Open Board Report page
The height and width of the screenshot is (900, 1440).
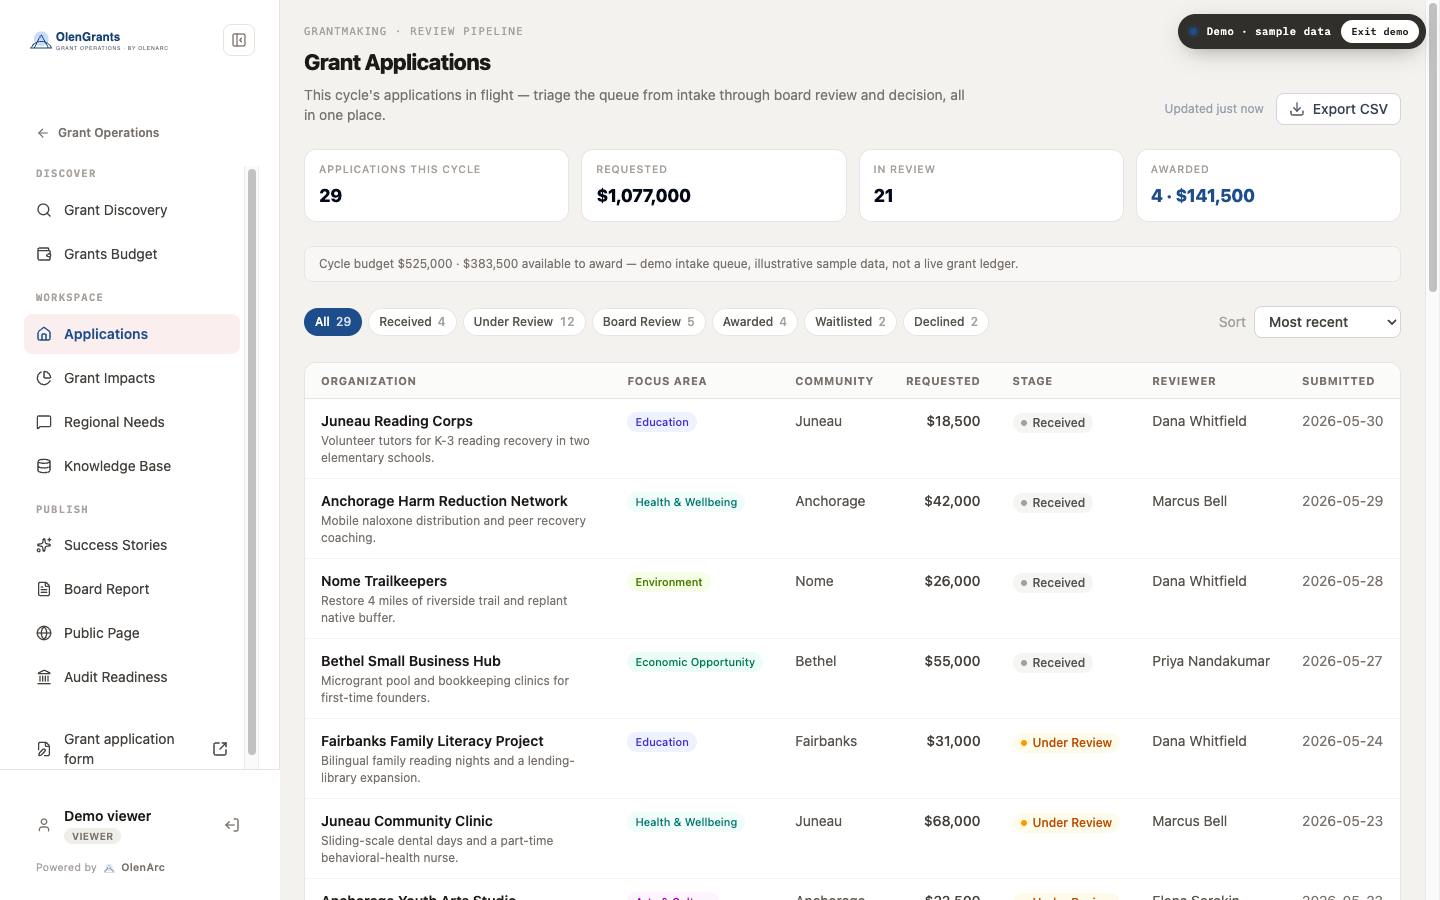[132, 589]
